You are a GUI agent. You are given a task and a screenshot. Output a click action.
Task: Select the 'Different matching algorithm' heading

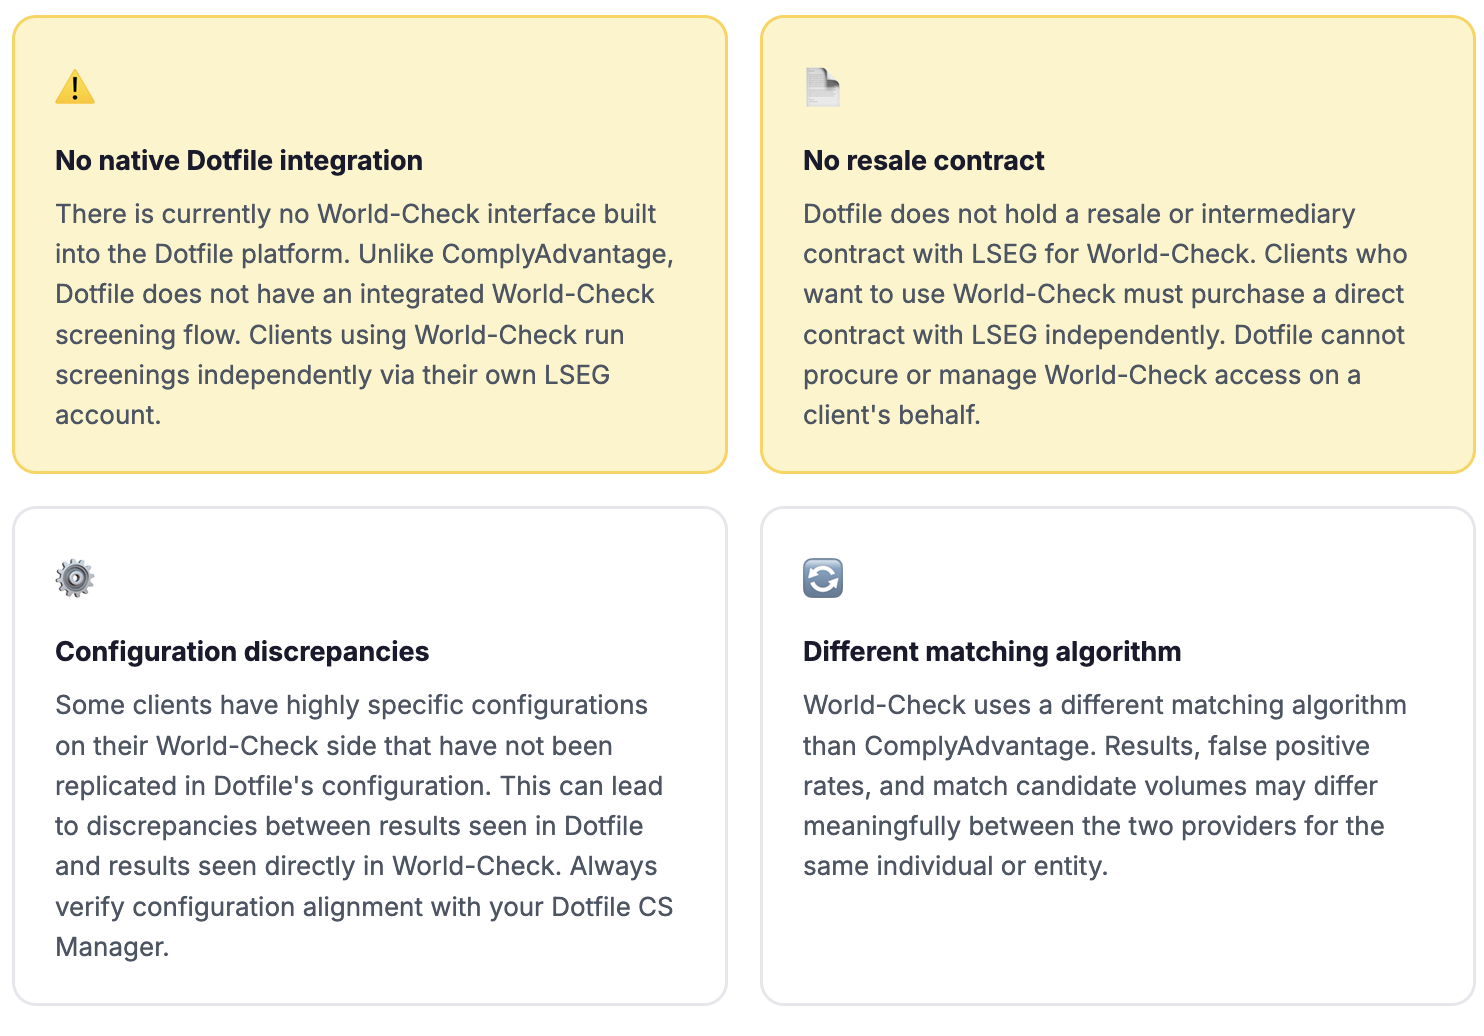tap(992, 652)
